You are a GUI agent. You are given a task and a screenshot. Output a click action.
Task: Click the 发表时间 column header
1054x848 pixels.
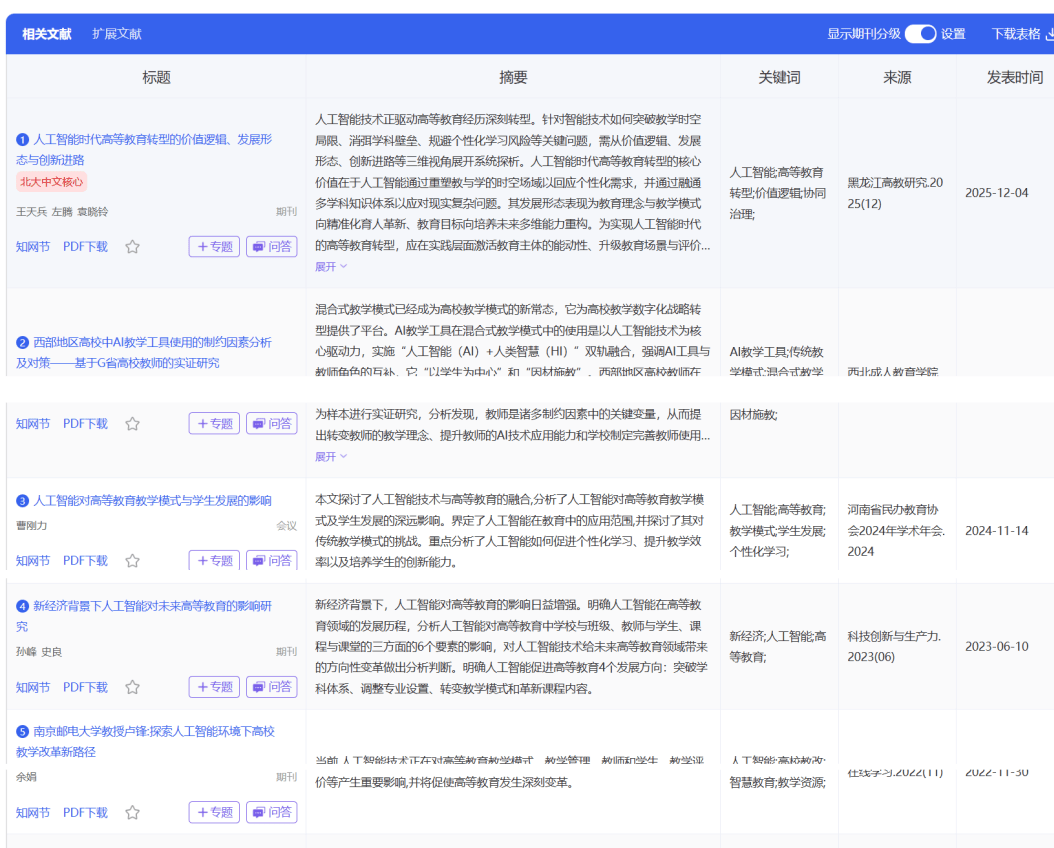[x=1014, y=78]
